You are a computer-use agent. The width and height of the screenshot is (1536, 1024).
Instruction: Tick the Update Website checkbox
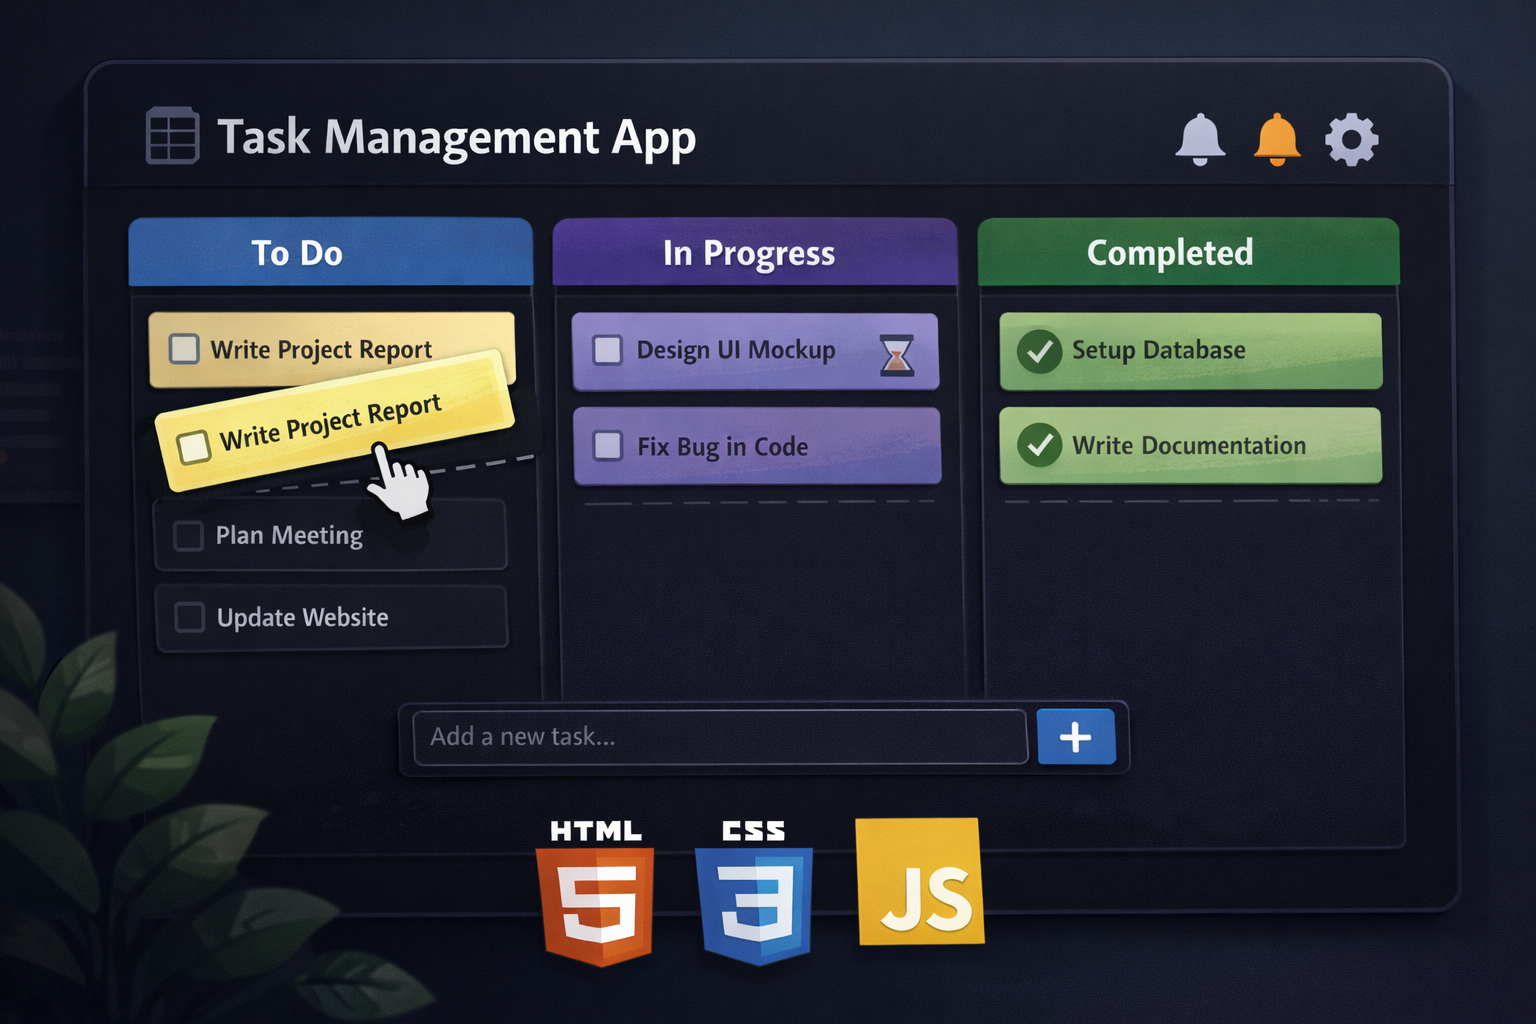189,617
